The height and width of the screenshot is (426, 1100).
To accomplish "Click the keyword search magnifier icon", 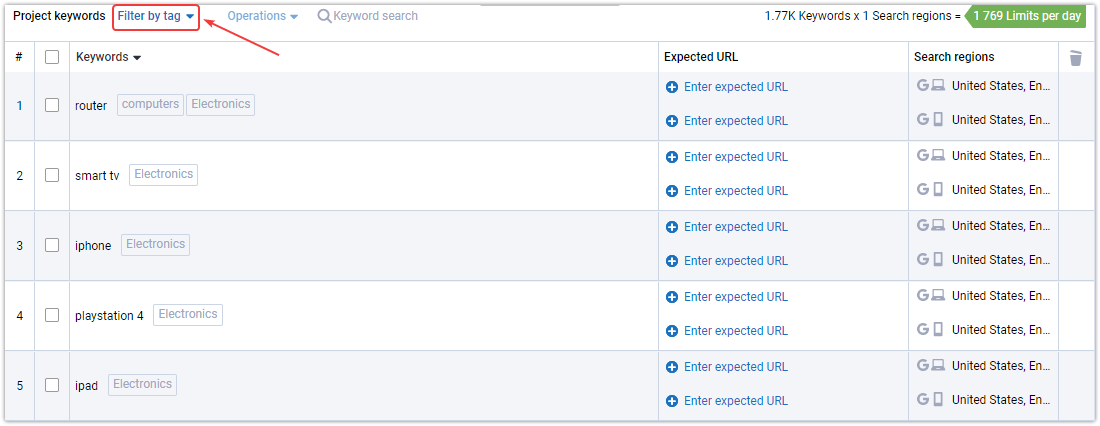I will coord(324,16).
